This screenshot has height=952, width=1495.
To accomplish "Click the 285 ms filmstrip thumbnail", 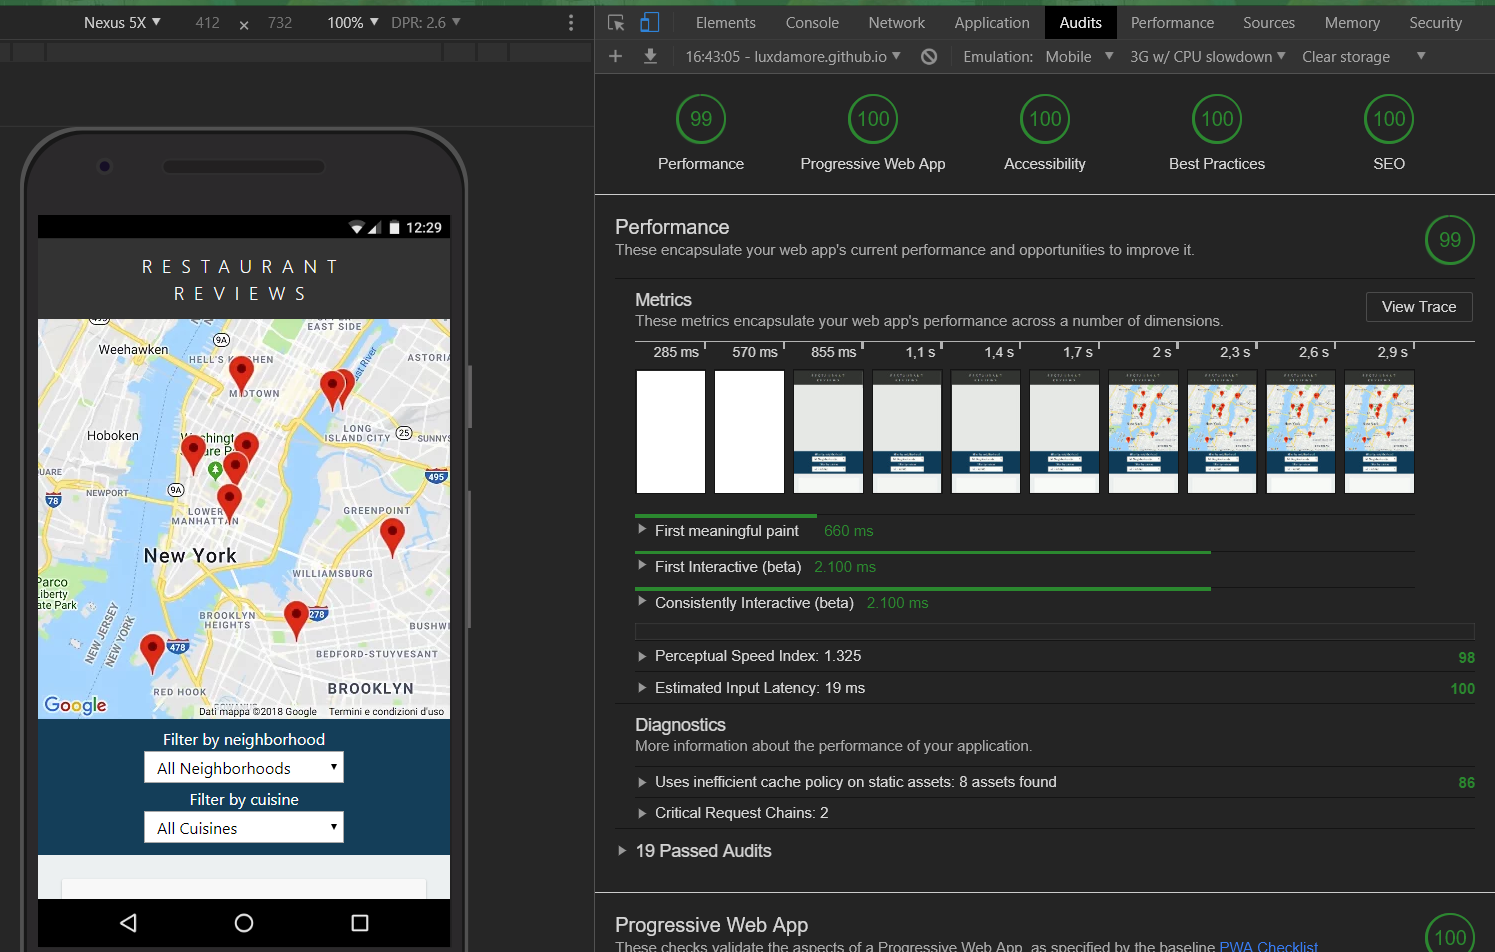I will (x=671, y=432).
